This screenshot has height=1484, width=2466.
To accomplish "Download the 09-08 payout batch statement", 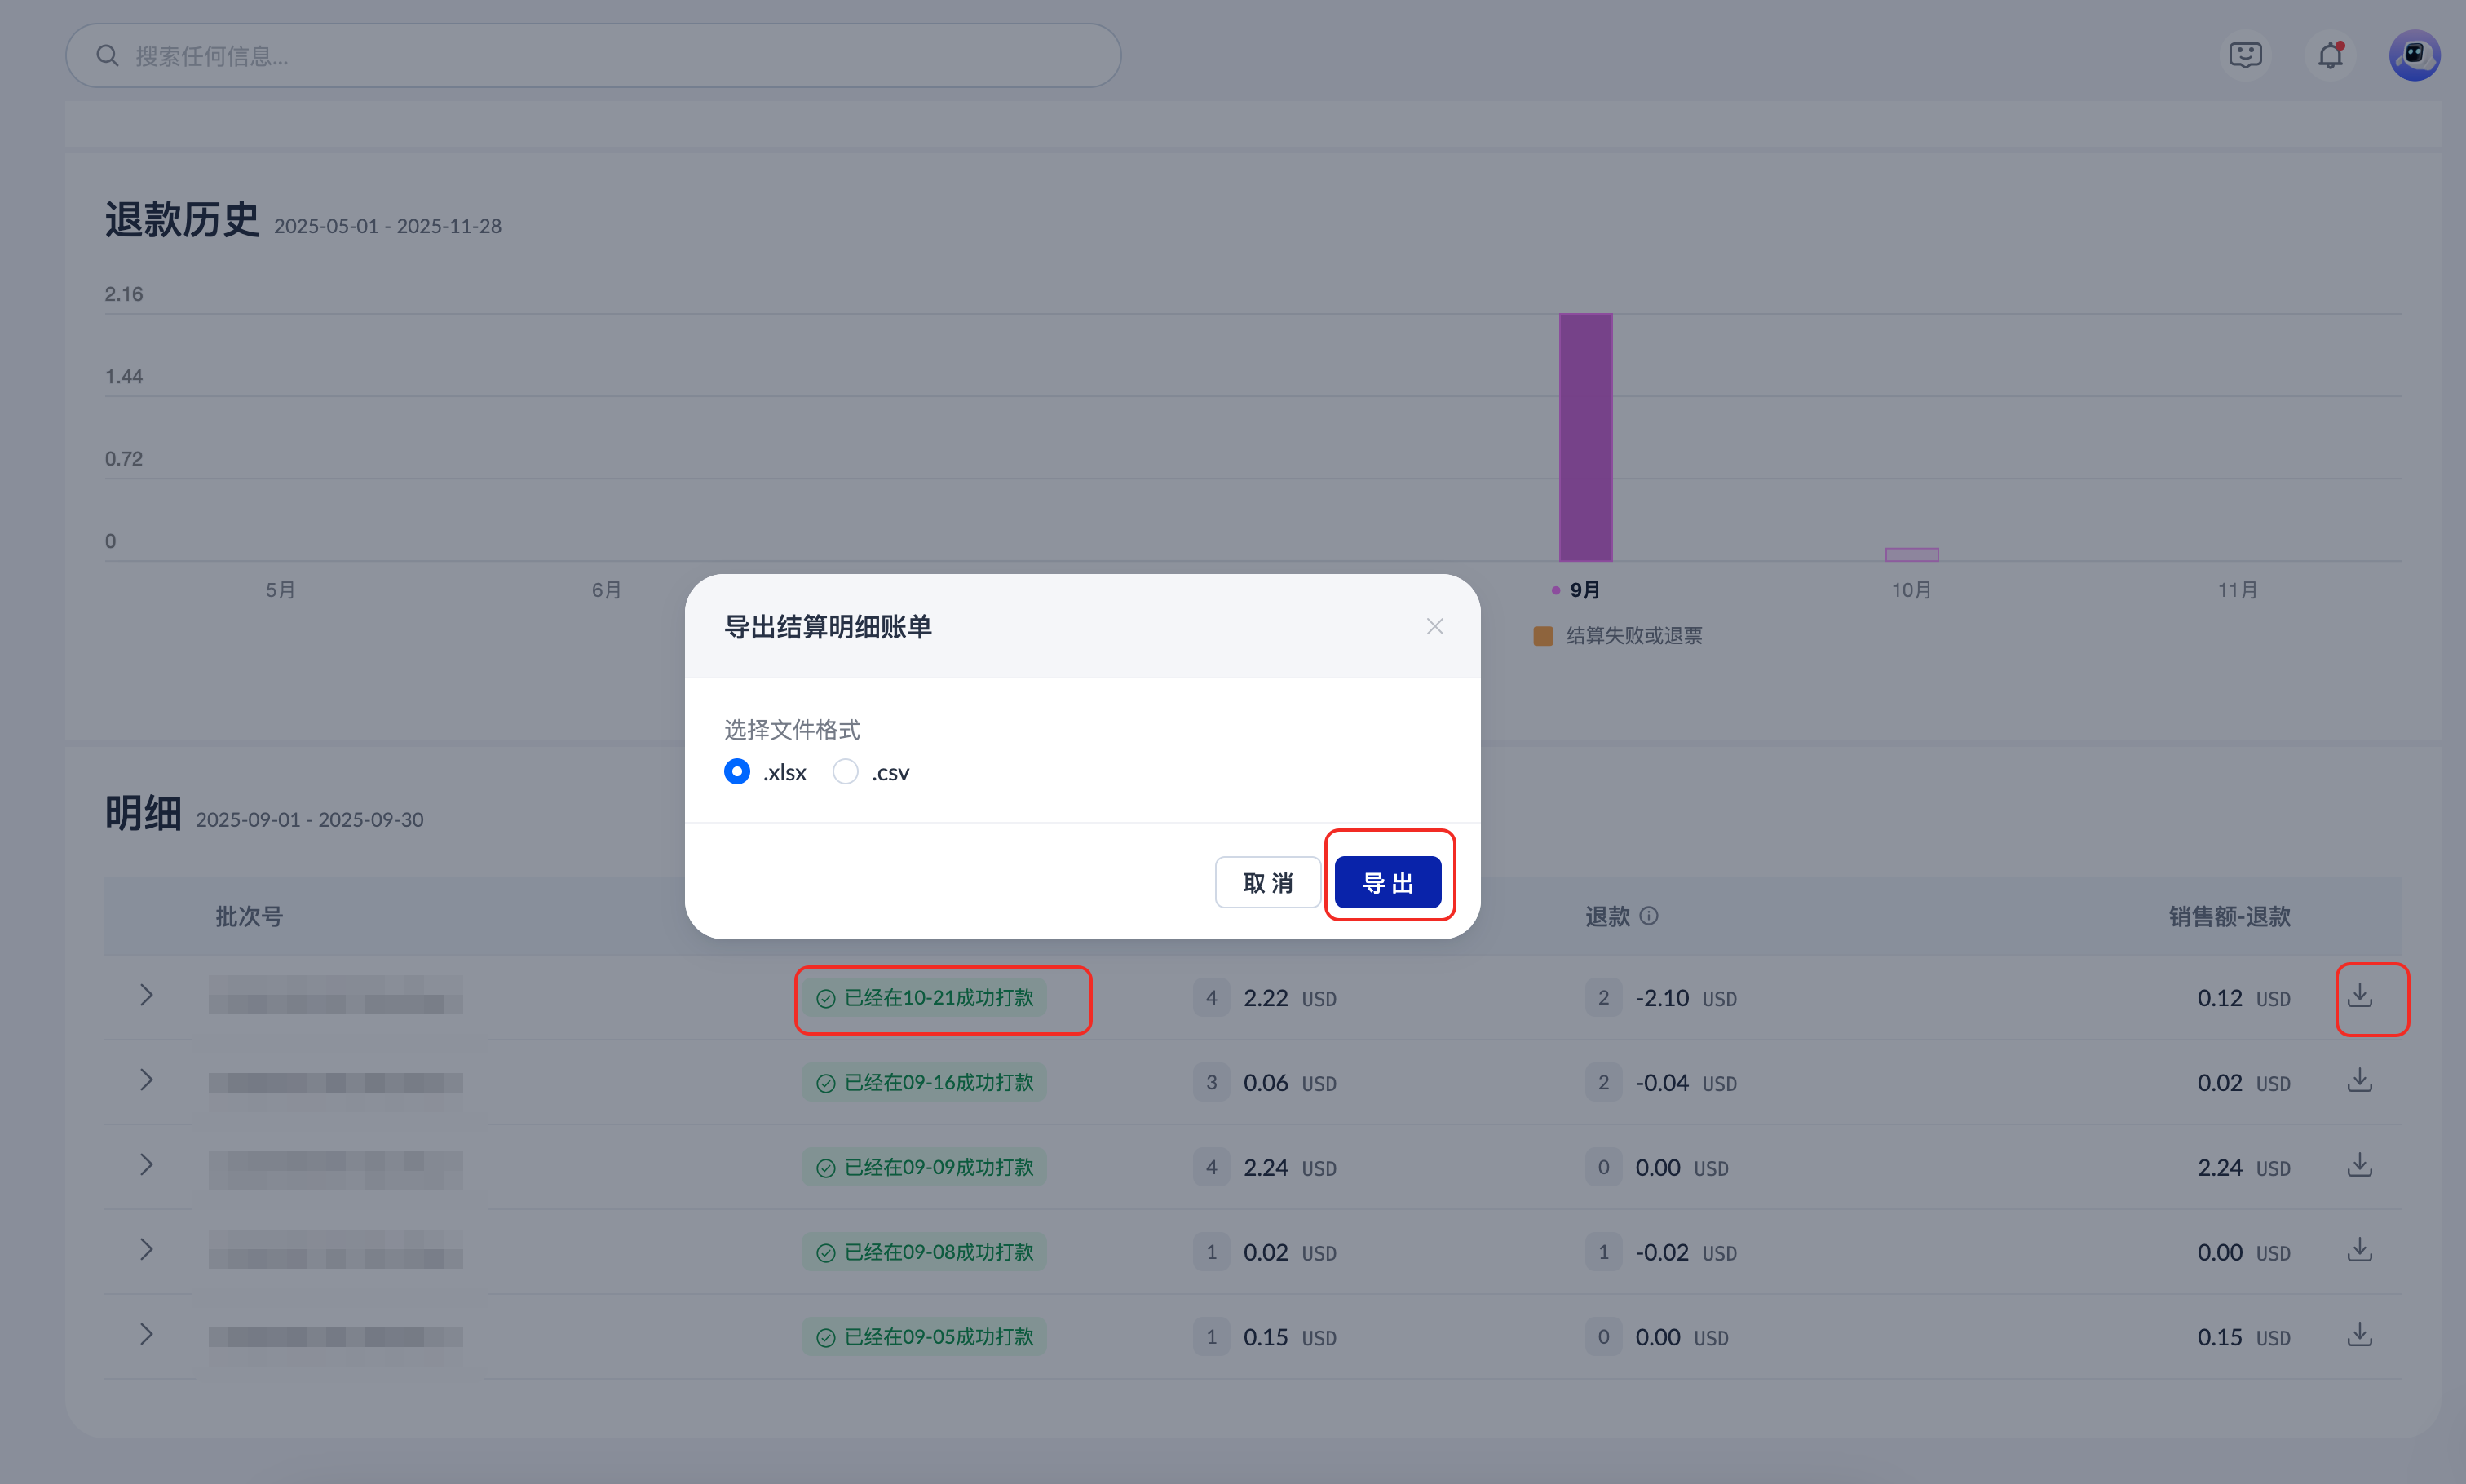I will [x=2360, y=1251].
